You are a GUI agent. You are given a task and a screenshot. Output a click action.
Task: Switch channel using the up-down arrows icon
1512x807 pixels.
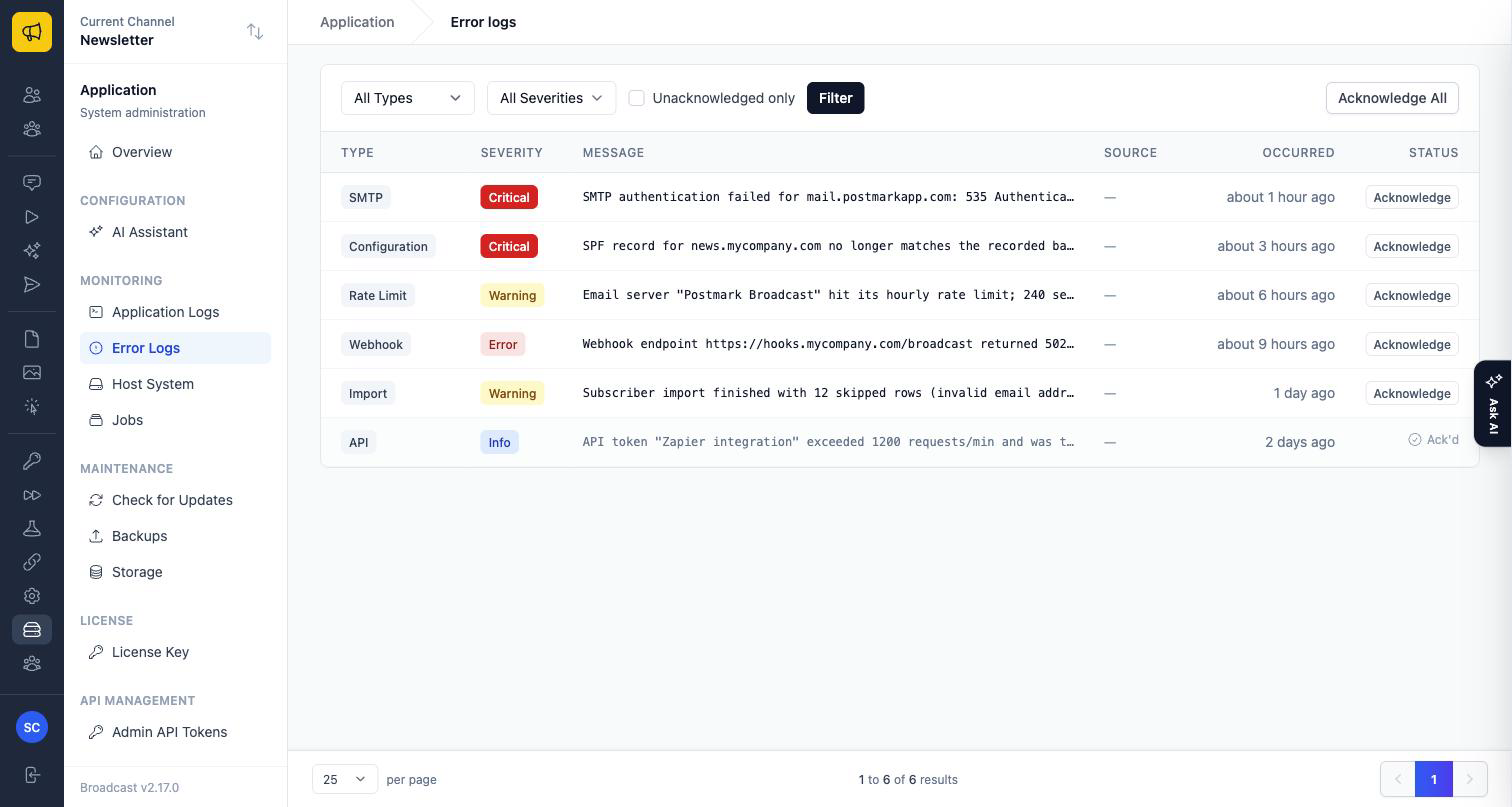pyautogui.click(x=255, y=32)
